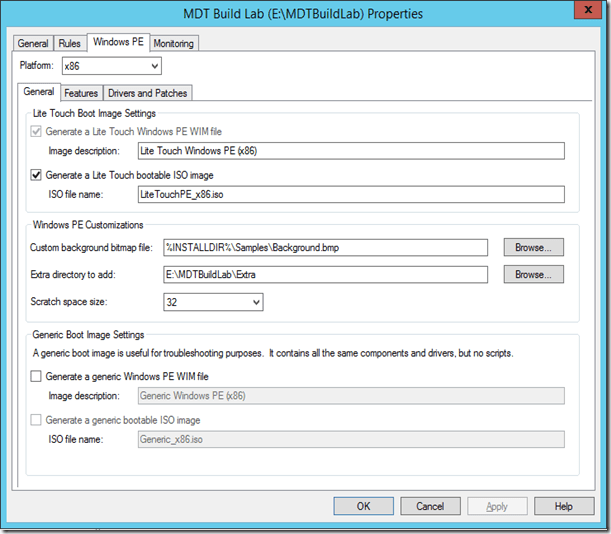Open the Features sub-tab

point(81,93)
